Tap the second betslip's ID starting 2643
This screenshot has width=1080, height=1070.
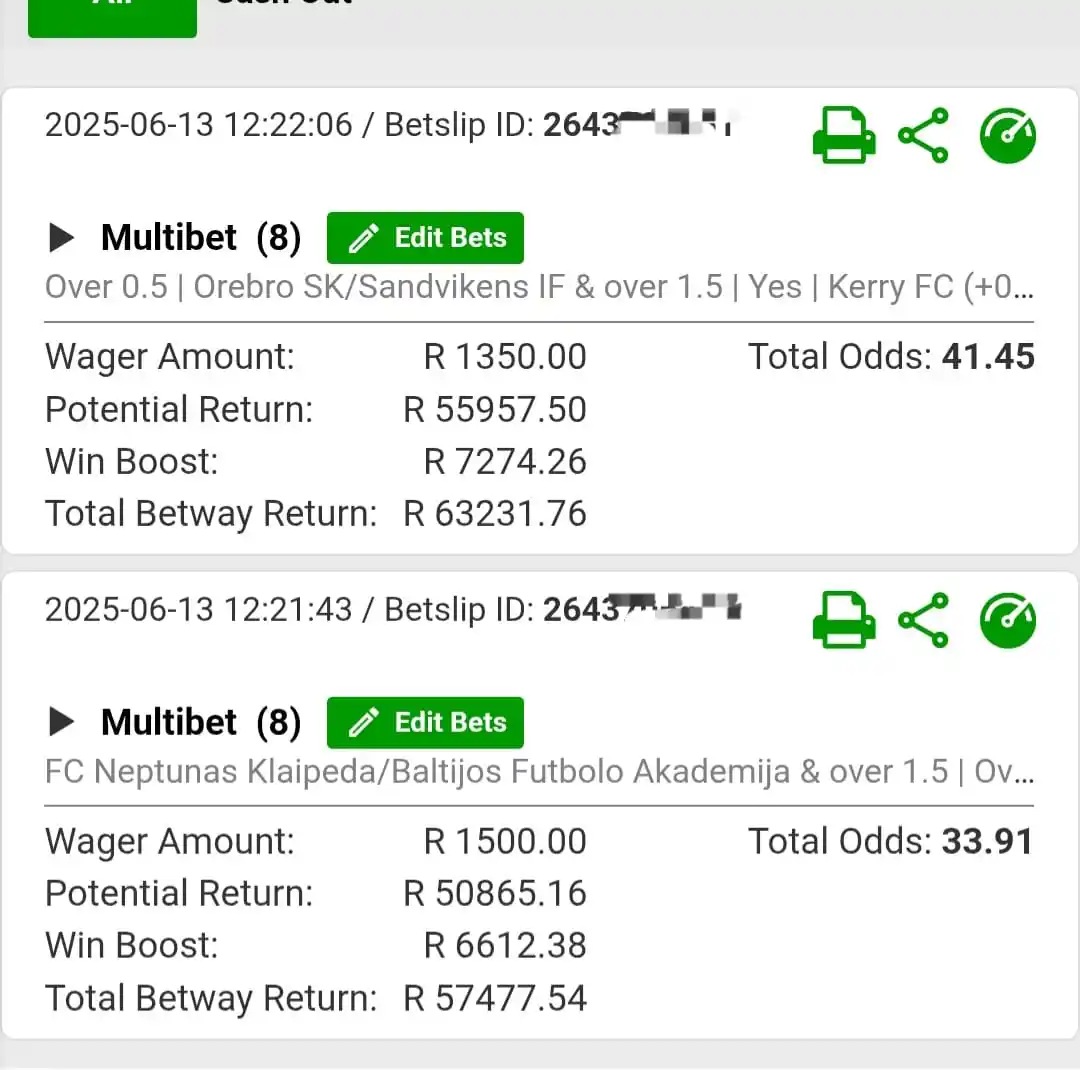(642, 609)
